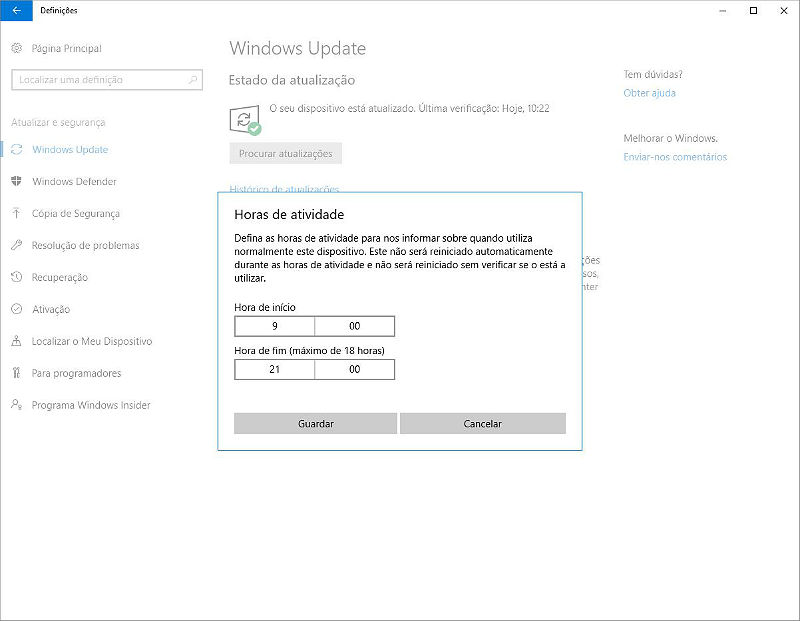Open Enviar-nos comentários link
The image size is (800, 621).
click(675, 157)
